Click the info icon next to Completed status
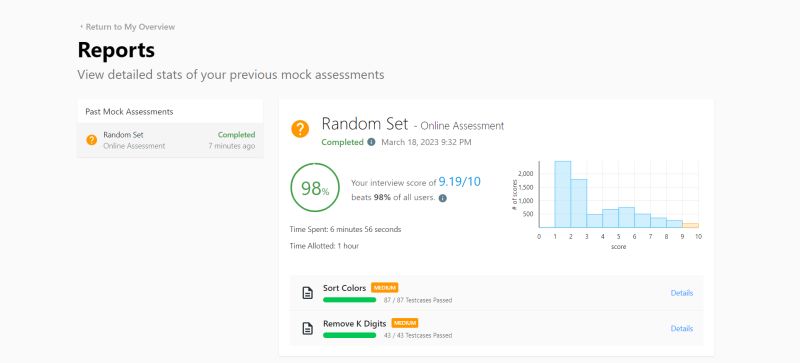This screenshot has width=800, height=363. 371,142
